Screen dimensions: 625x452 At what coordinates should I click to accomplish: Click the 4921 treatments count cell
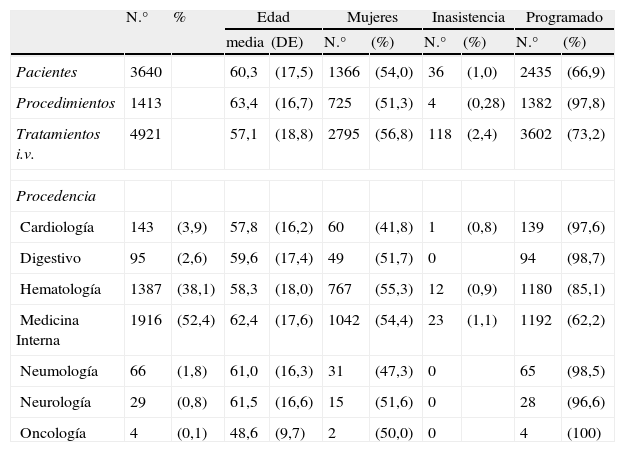click(144, 134)
